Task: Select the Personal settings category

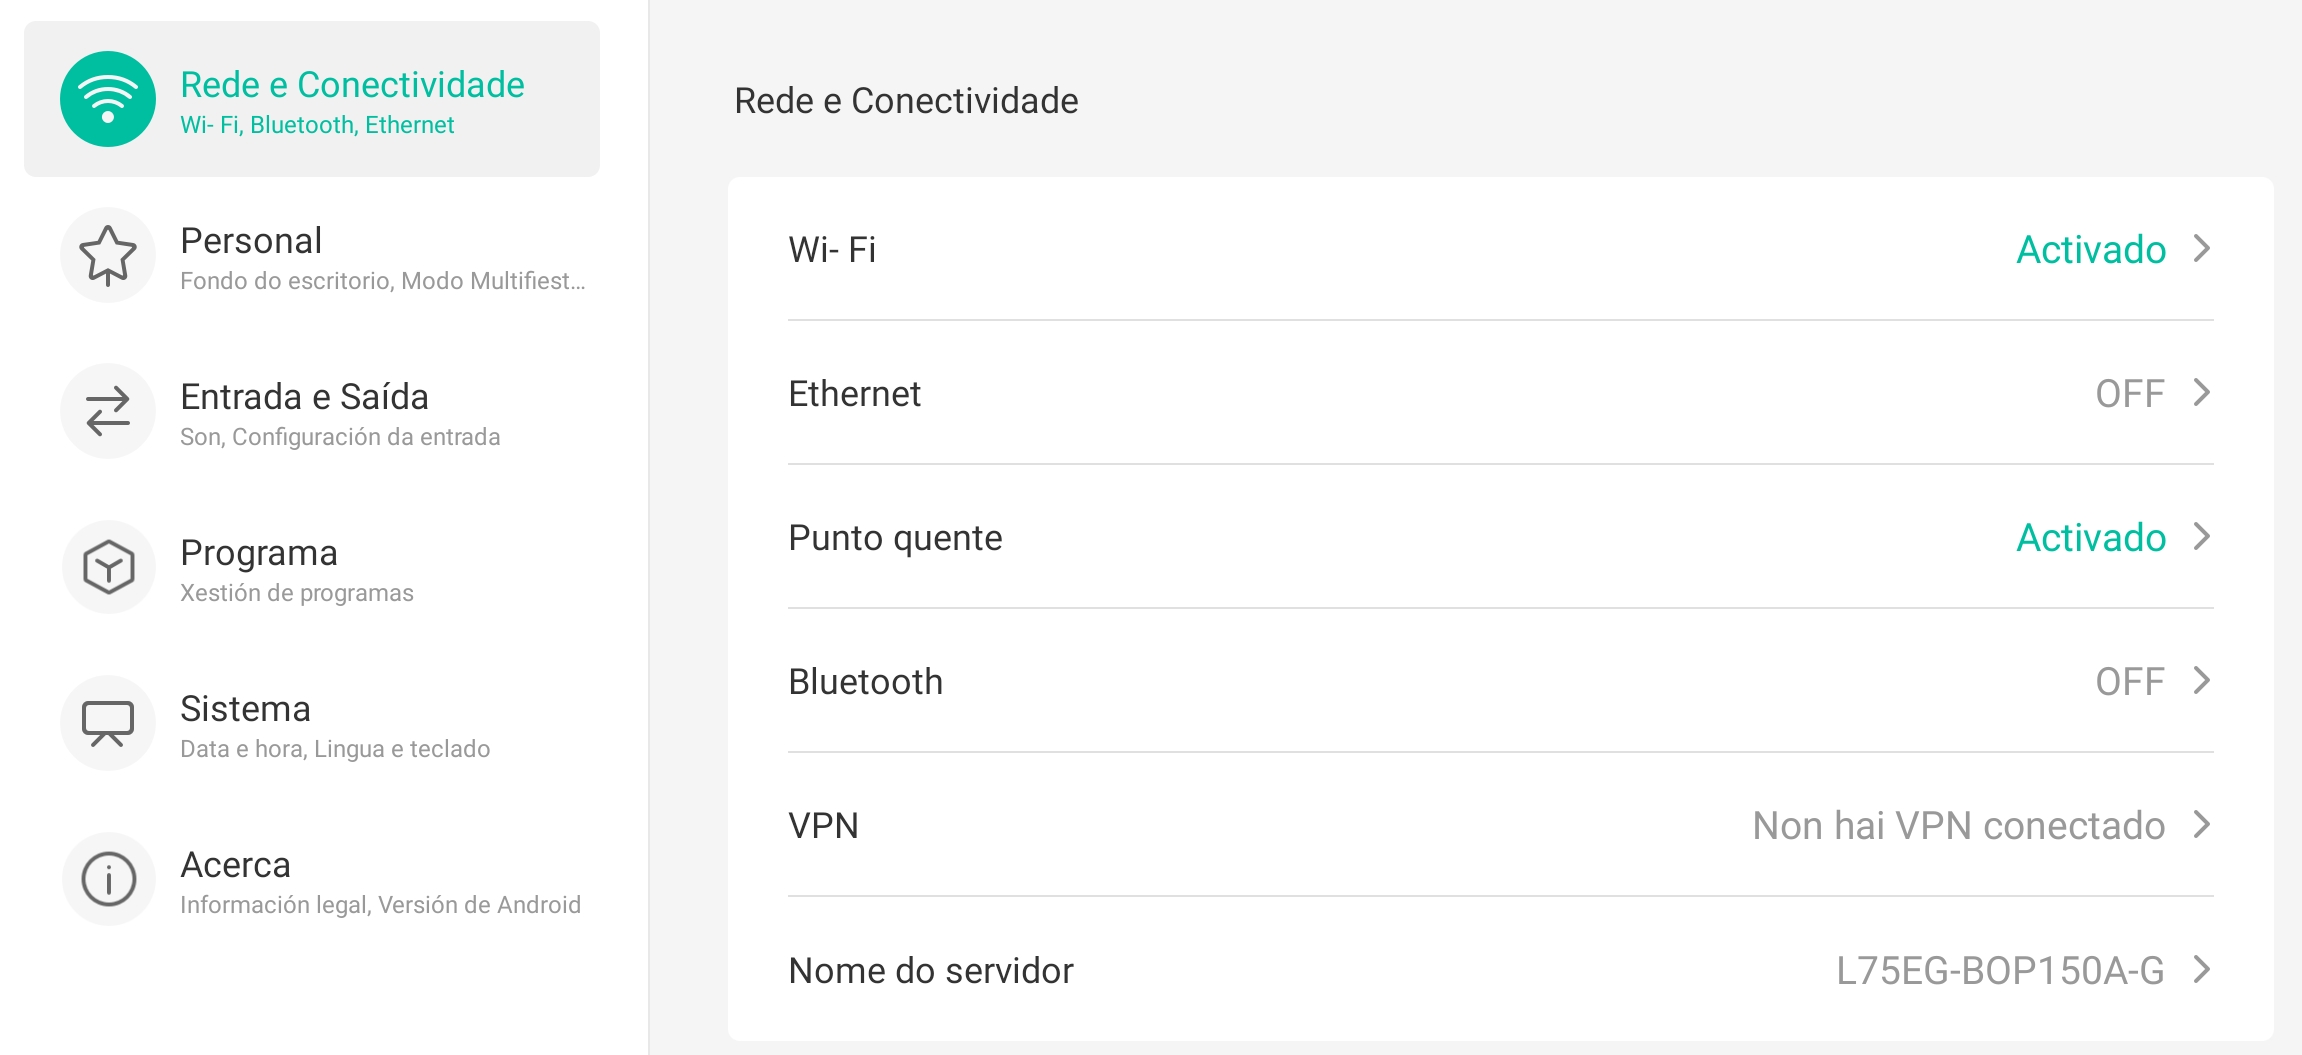Action: pos(250,241)
